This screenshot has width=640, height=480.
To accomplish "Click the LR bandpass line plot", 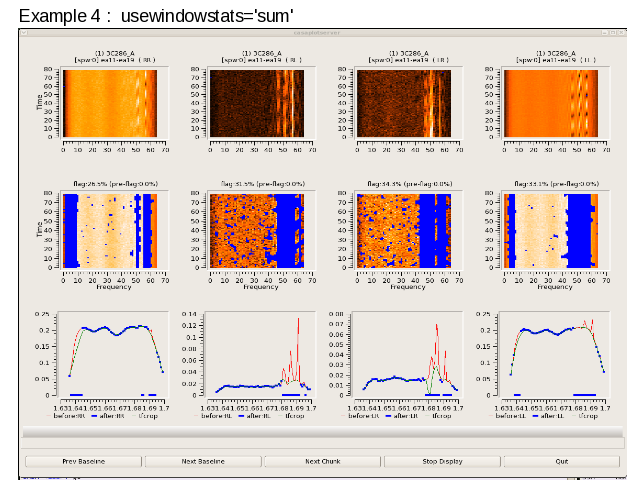I will click(407, 355).
